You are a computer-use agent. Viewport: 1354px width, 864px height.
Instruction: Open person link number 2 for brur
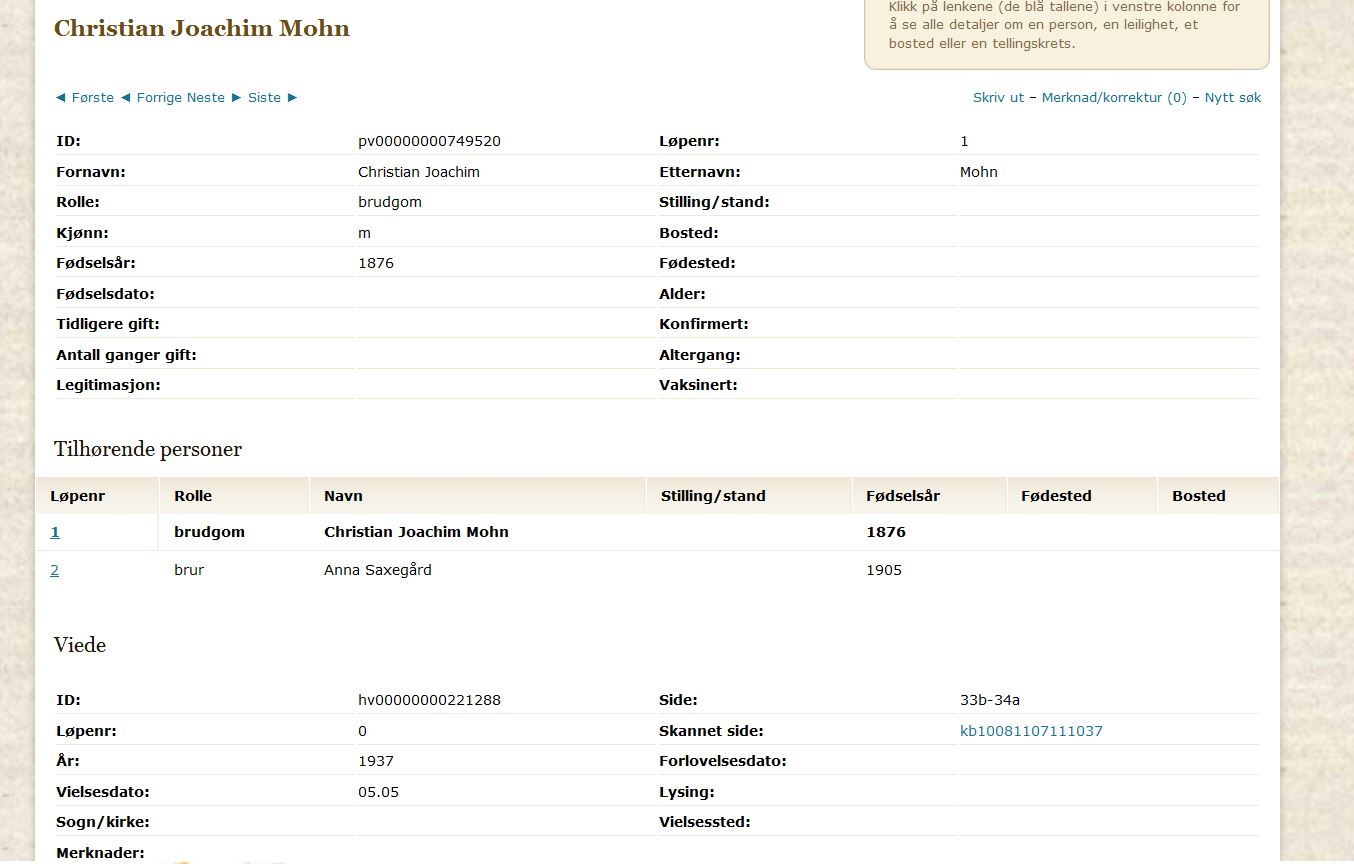tap(55, 571)
